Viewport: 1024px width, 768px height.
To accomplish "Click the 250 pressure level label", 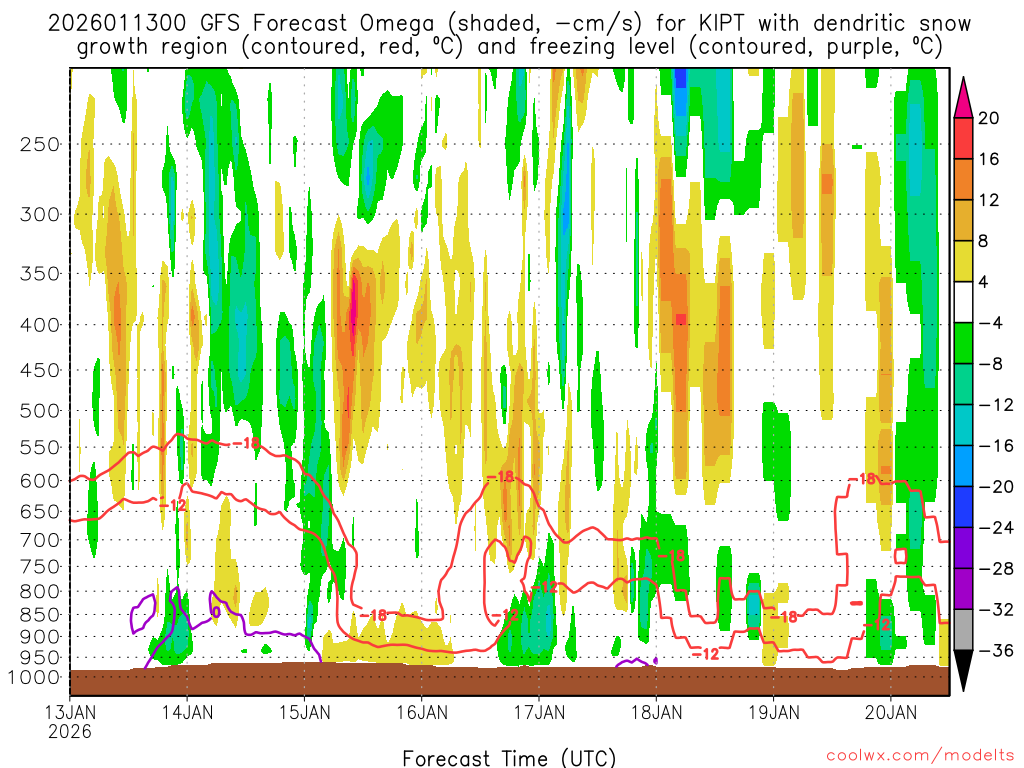I will tap(40, 144).
